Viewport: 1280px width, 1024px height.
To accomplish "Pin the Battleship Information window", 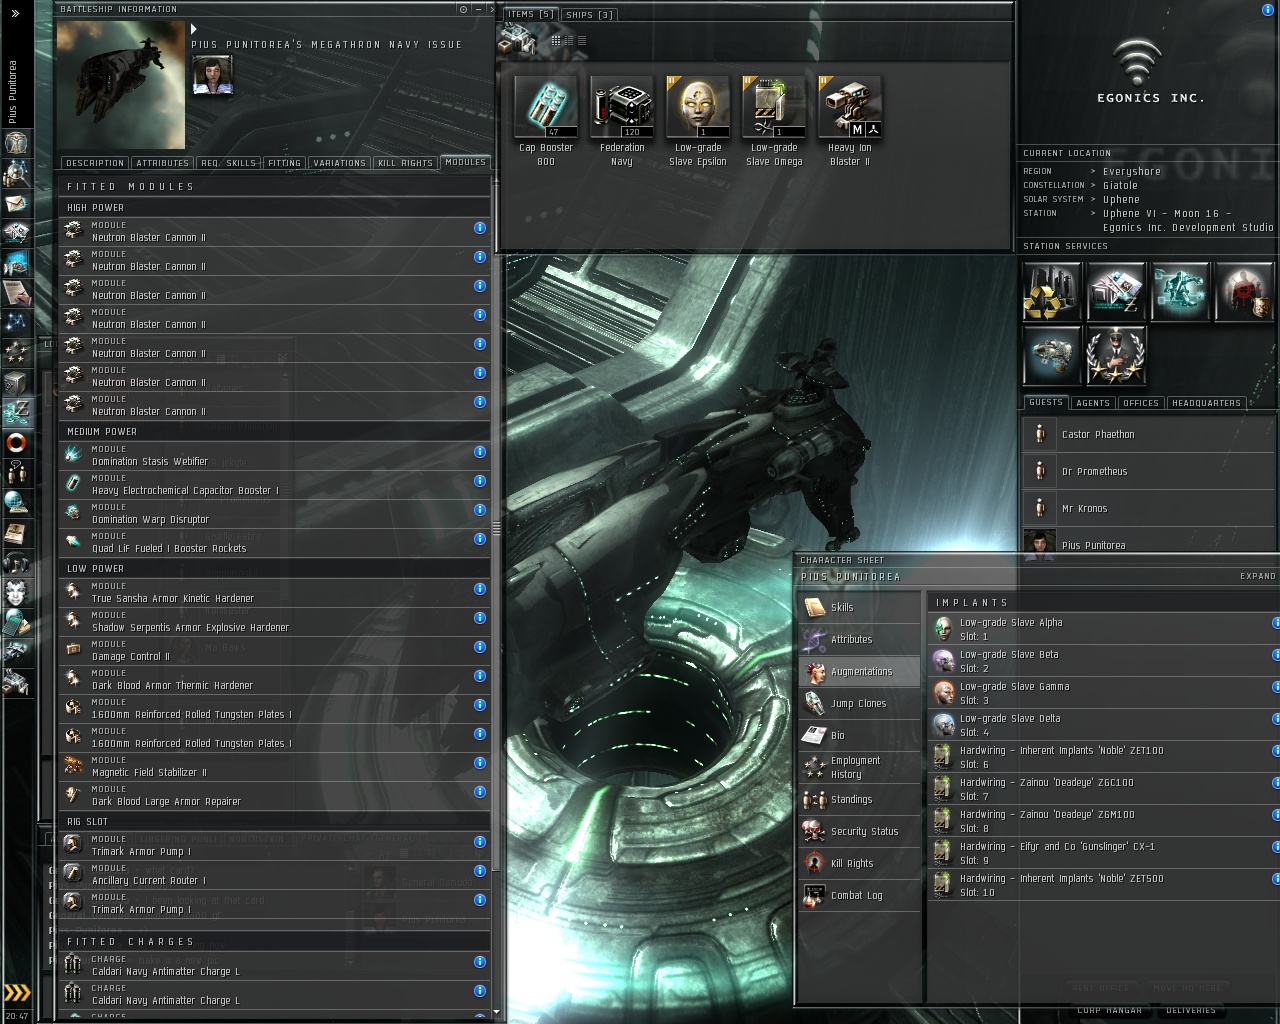I will point(463,9).
